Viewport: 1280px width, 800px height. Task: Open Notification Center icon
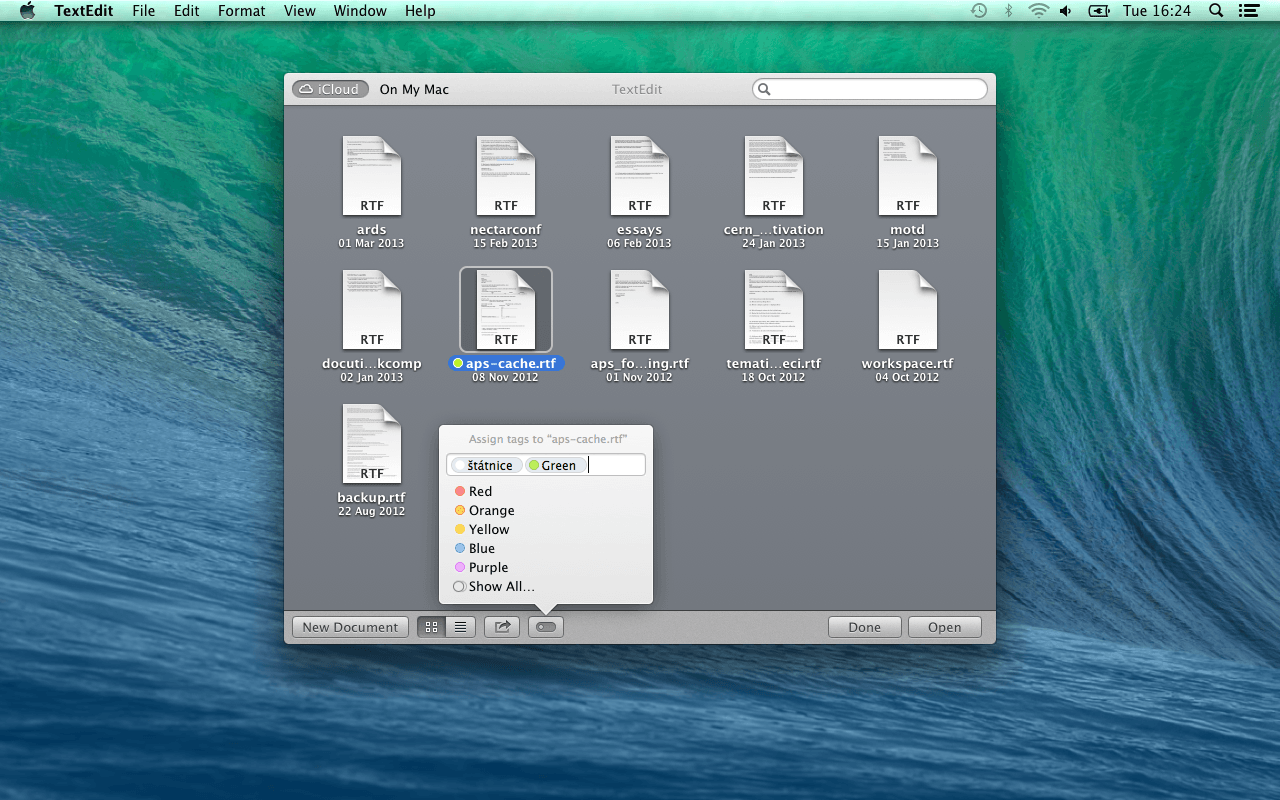[x=1248, y=11]
